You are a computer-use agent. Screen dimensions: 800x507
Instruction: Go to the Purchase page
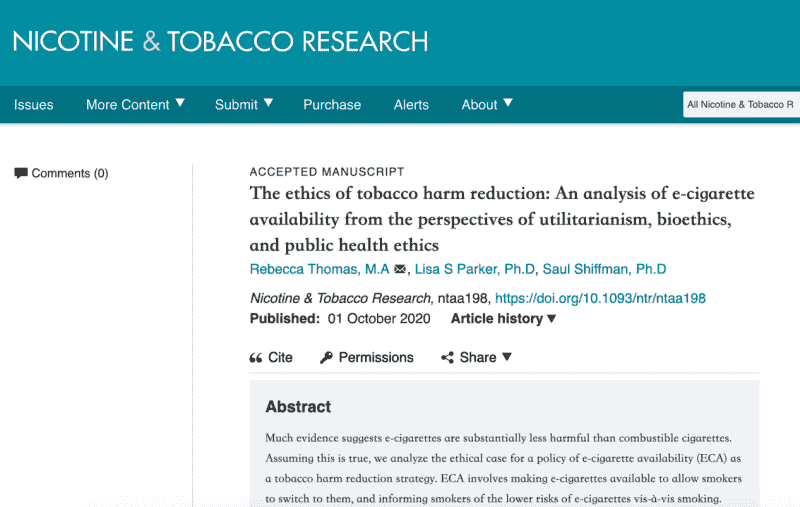[332, 105]
